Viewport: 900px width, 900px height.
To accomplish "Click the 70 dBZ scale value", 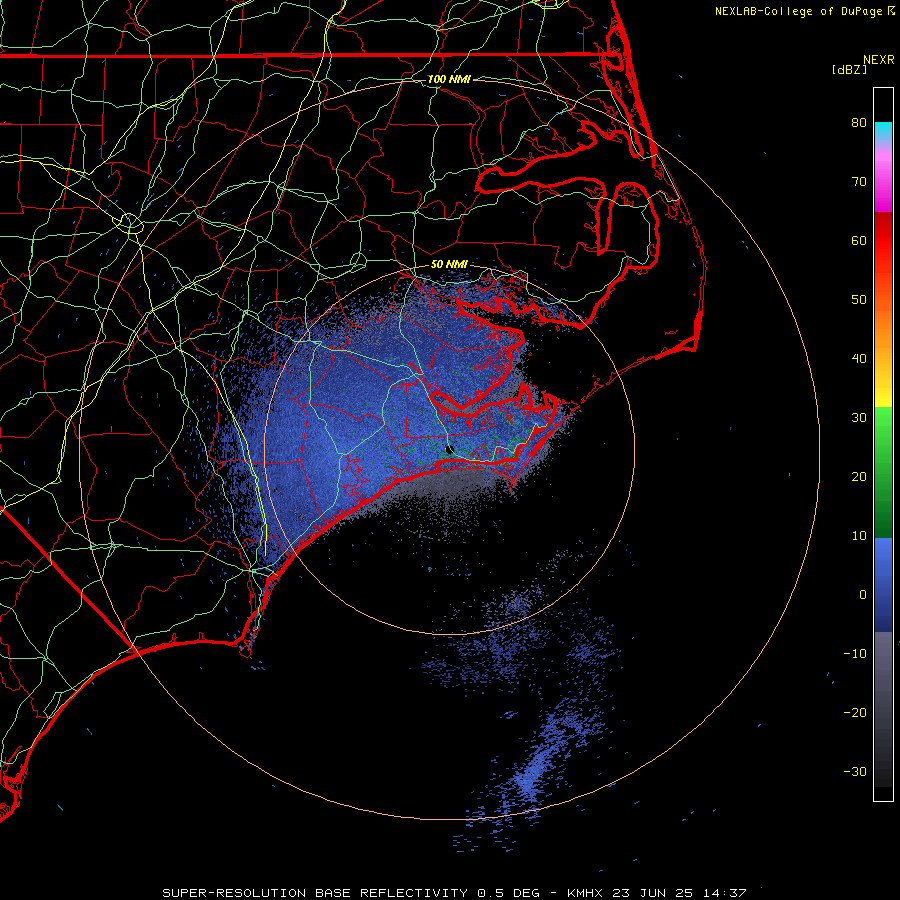I will [859, 182].
